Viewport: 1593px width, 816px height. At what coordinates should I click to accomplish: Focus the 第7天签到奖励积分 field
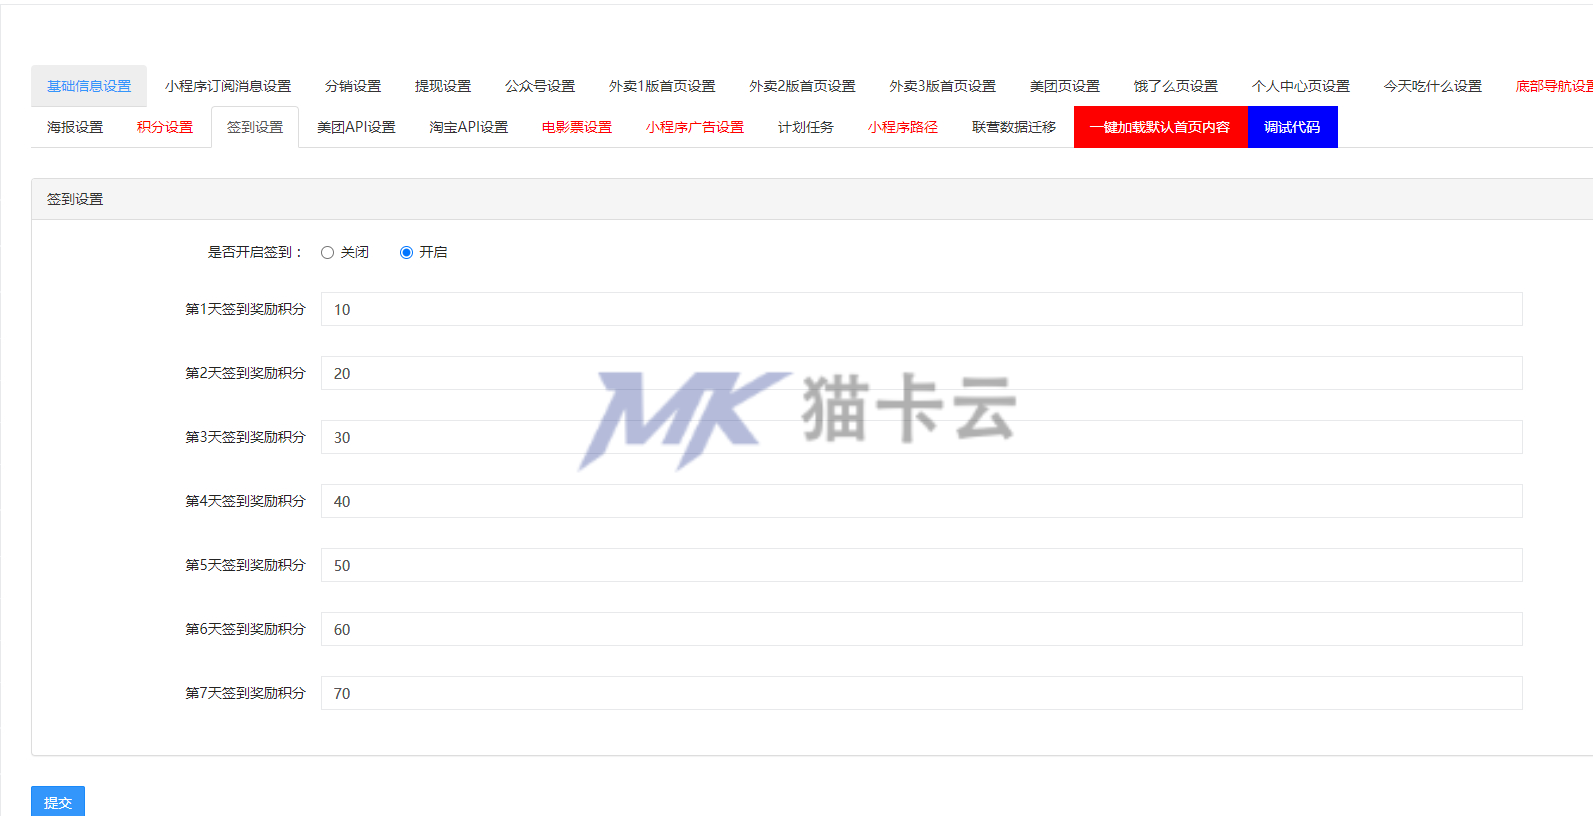click(921, 693)
